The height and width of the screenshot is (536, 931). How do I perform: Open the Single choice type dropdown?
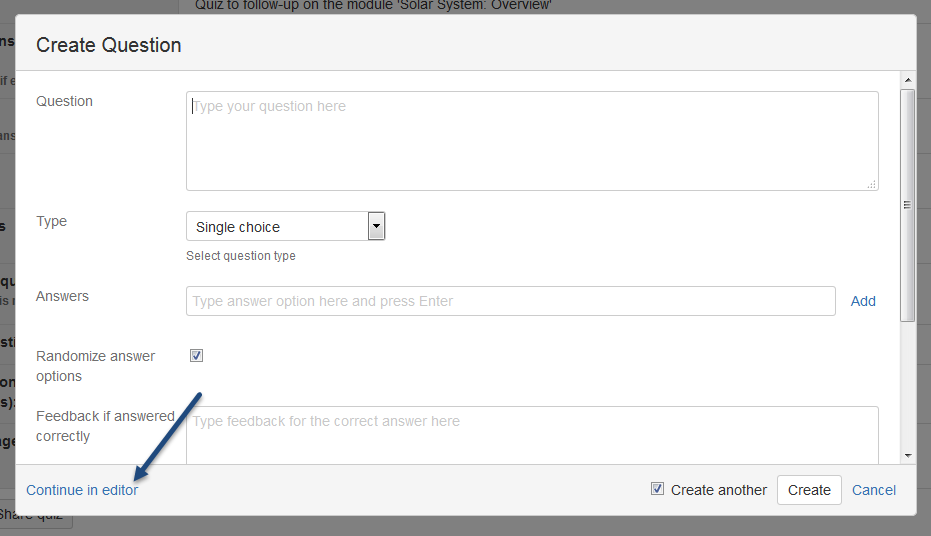[285, 226]
